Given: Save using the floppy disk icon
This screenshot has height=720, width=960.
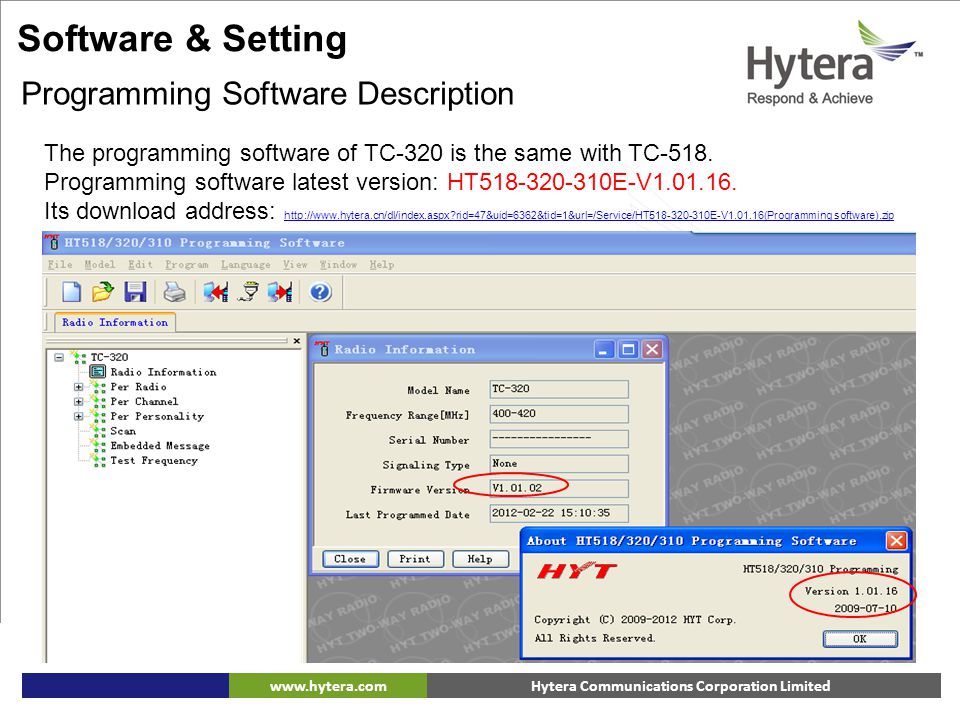Looking at the screenshot, I should click(x=135, y=291).
